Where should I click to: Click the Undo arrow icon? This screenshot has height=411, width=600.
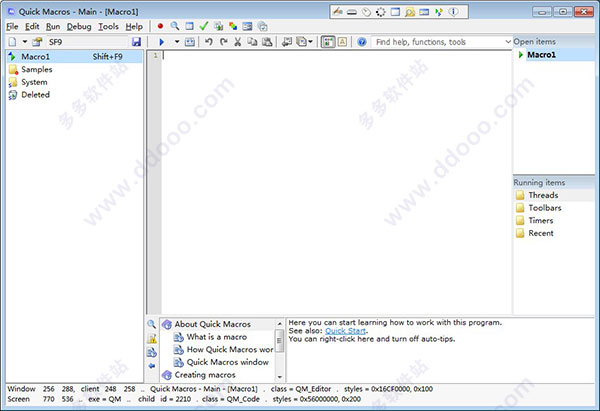pyautogui.click(x=209, y=42)
